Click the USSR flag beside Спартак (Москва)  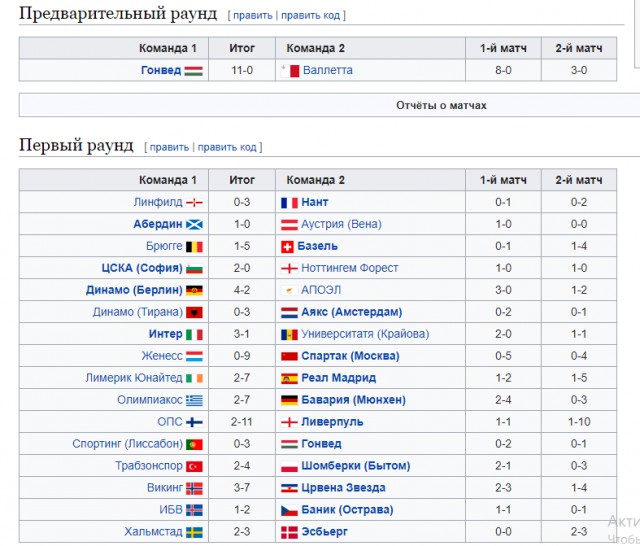click(x=289, y=357)
